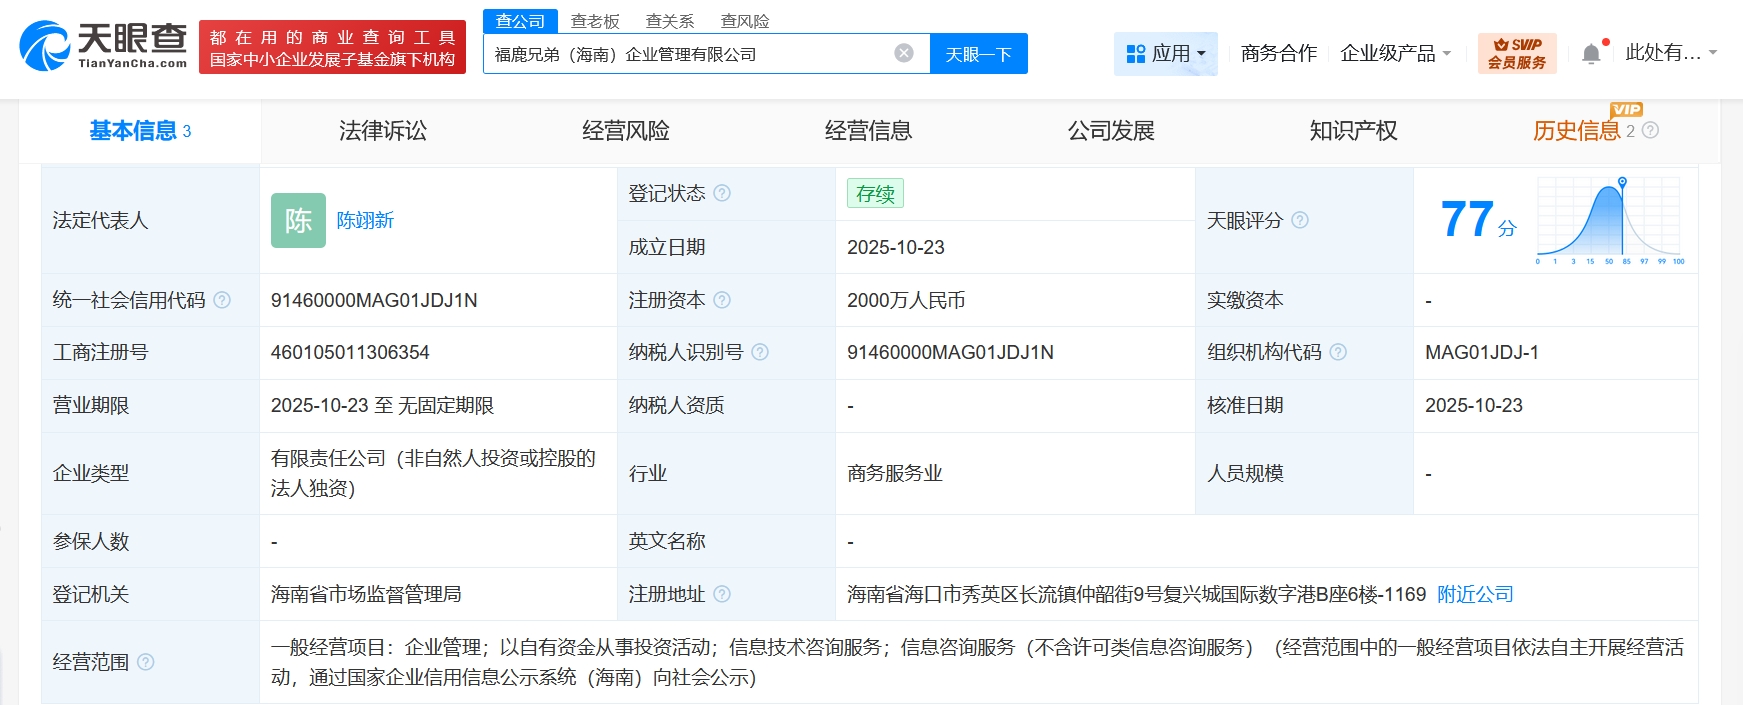This screenshot has height=705, width=1743.
Task: Expand the 企业级产品 dropdown
Action: point(1395,54)
